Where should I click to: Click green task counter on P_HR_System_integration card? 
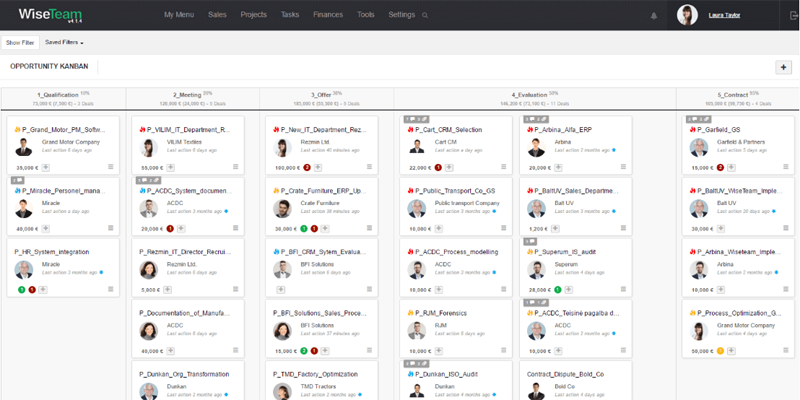pyautogui.click(x=21, y=289)
